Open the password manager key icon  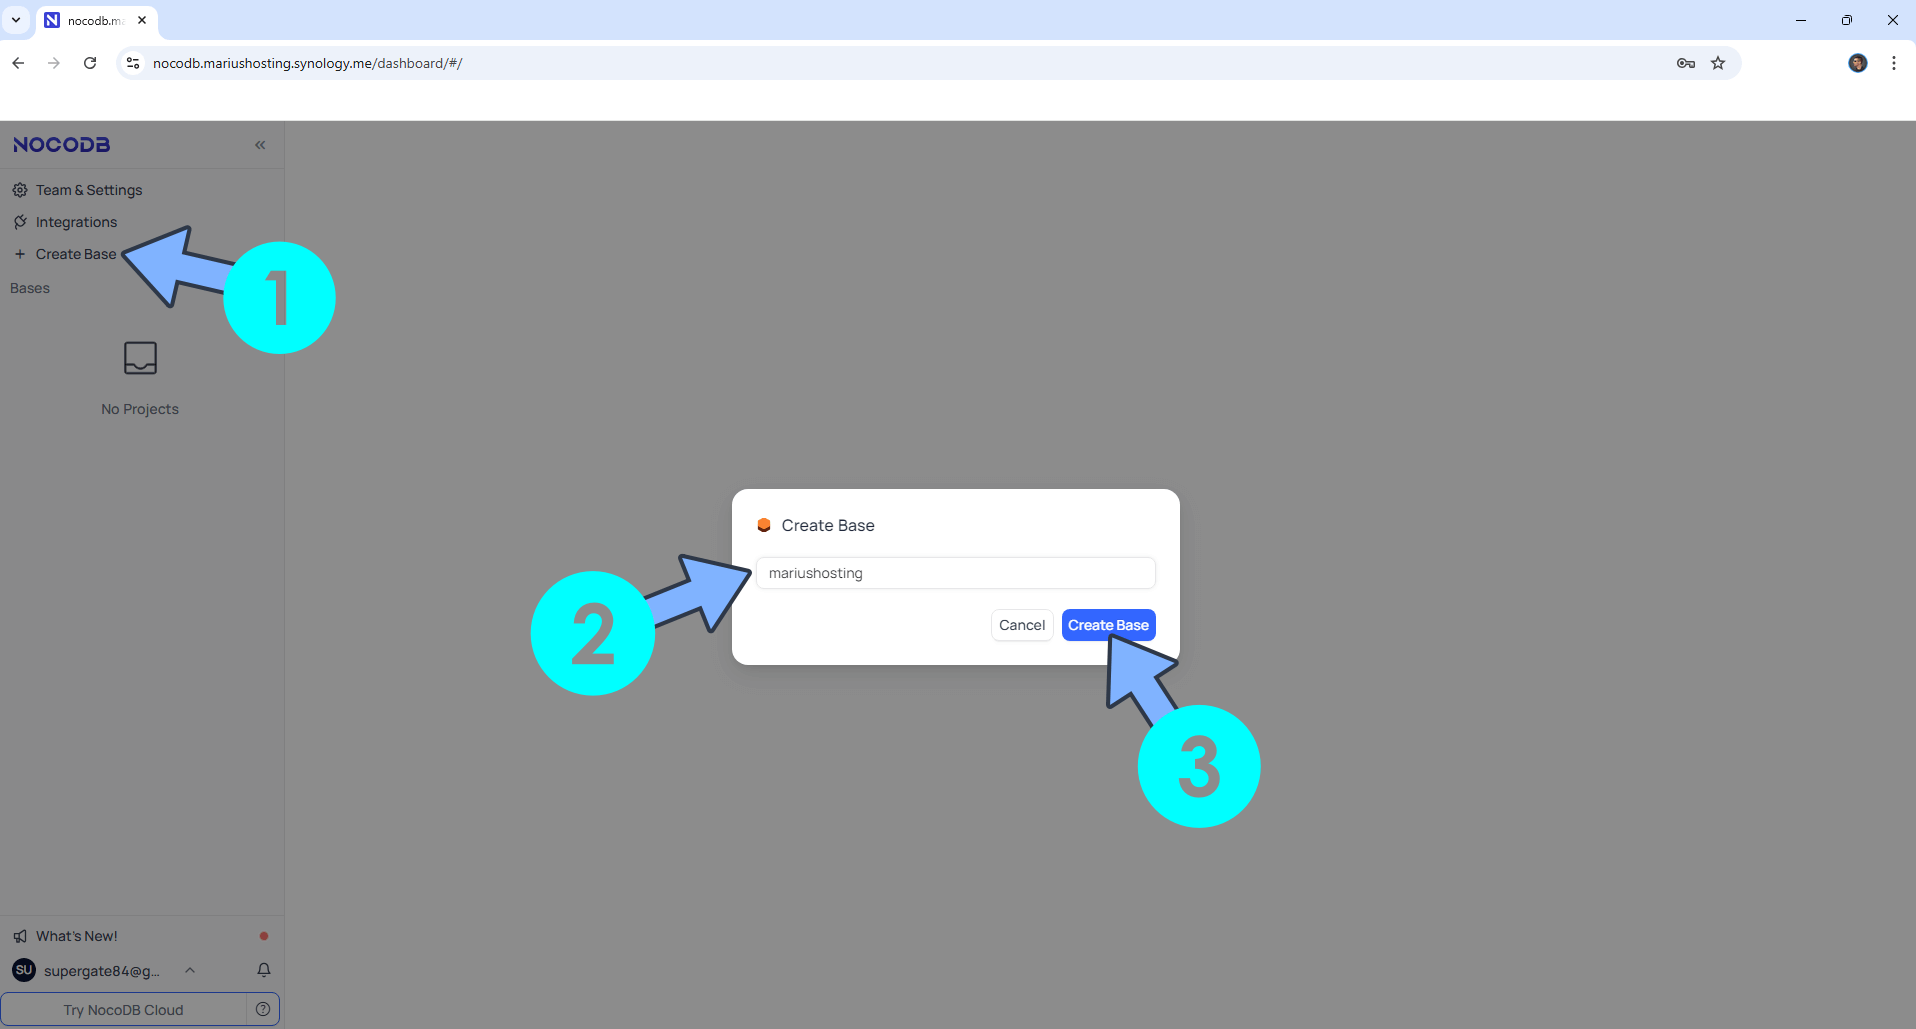1686,63
